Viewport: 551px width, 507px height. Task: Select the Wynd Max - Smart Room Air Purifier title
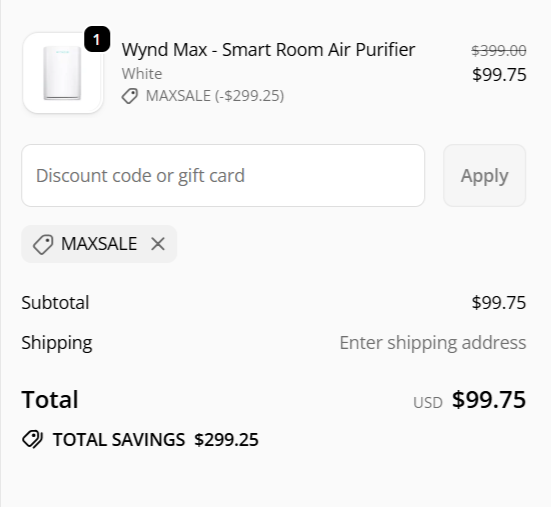point(268,50)
